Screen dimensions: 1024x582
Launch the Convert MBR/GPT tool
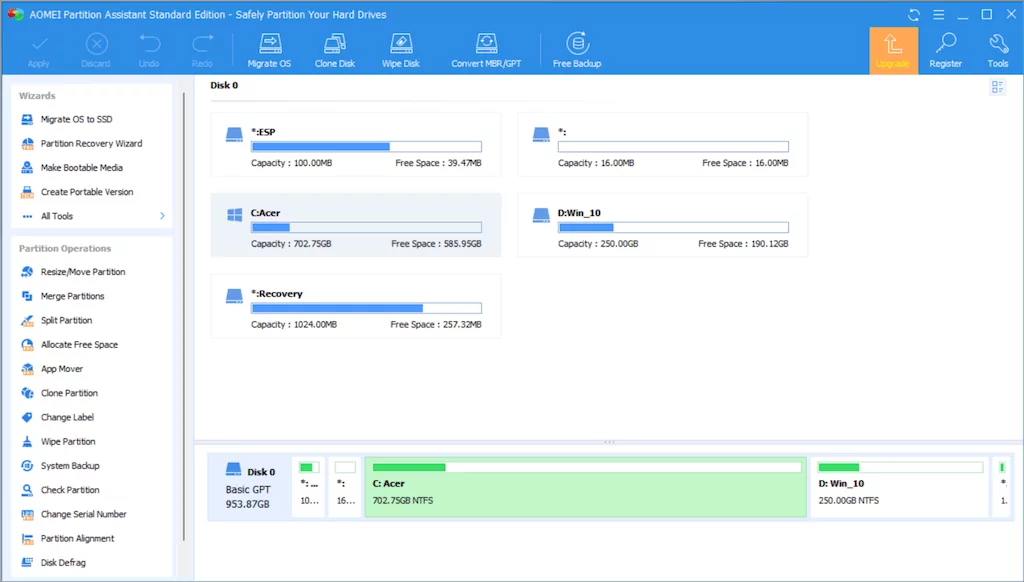click(486, 50)
